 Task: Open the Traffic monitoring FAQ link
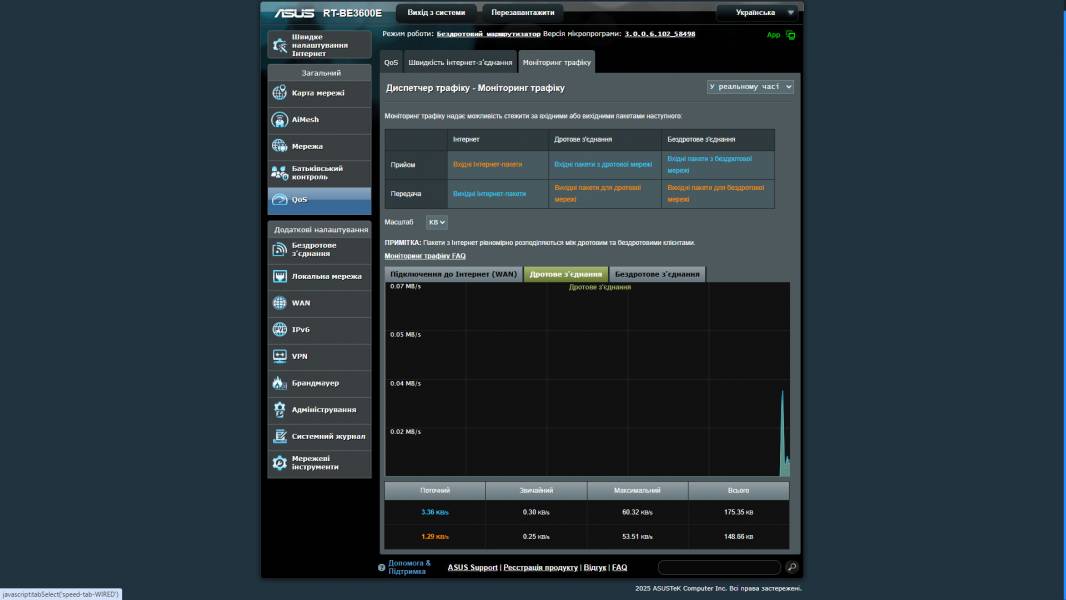(425, 255)
